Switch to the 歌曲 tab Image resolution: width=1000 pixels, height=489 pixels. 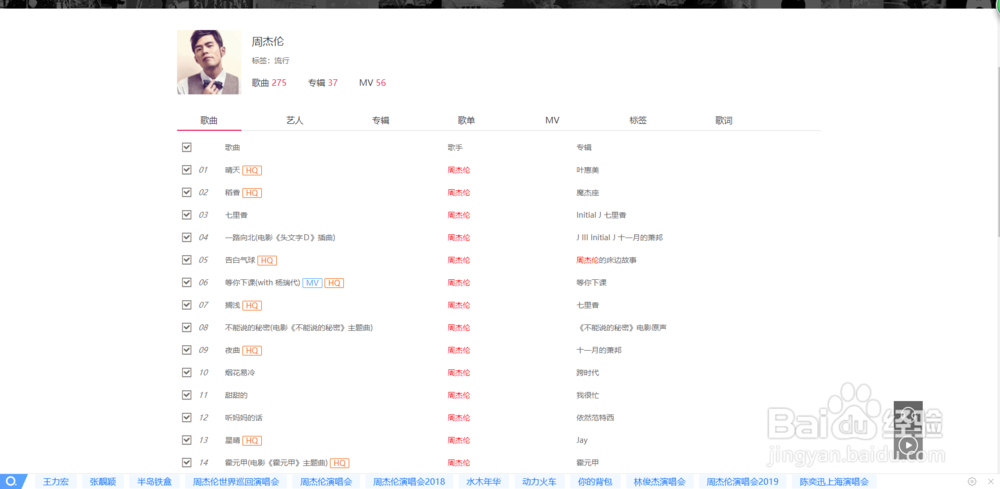[209, 120]
